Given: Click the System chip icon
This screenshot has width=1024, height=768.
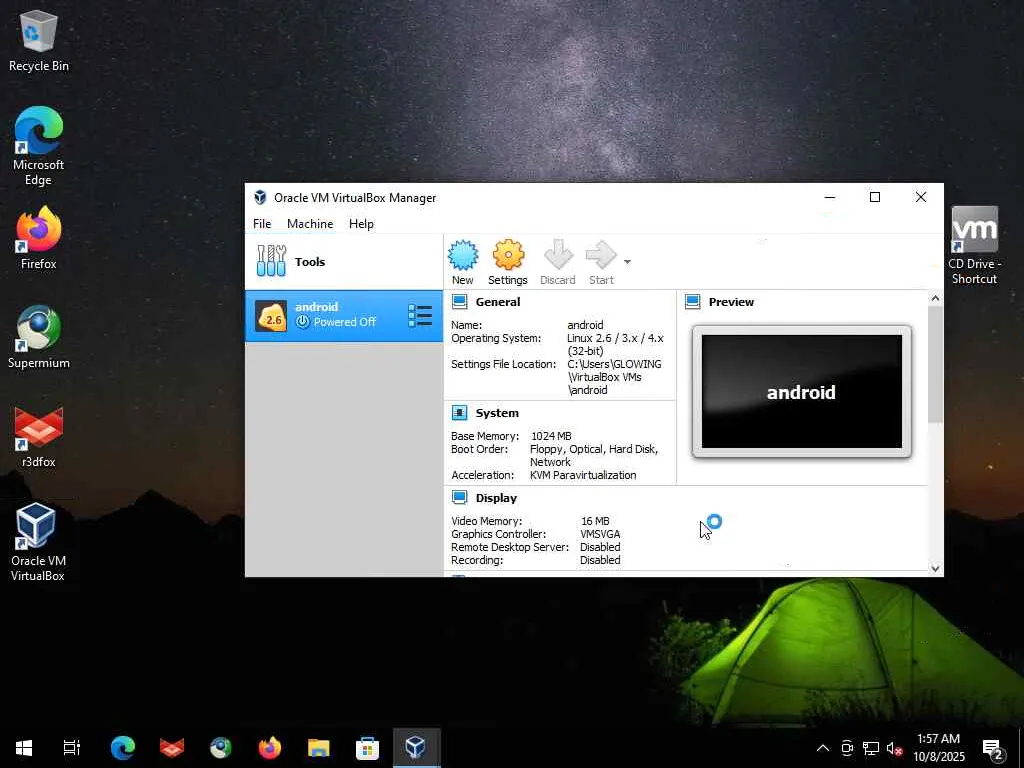Looking at the screenshot, I should pyautogui.click(x=460, y=413).
